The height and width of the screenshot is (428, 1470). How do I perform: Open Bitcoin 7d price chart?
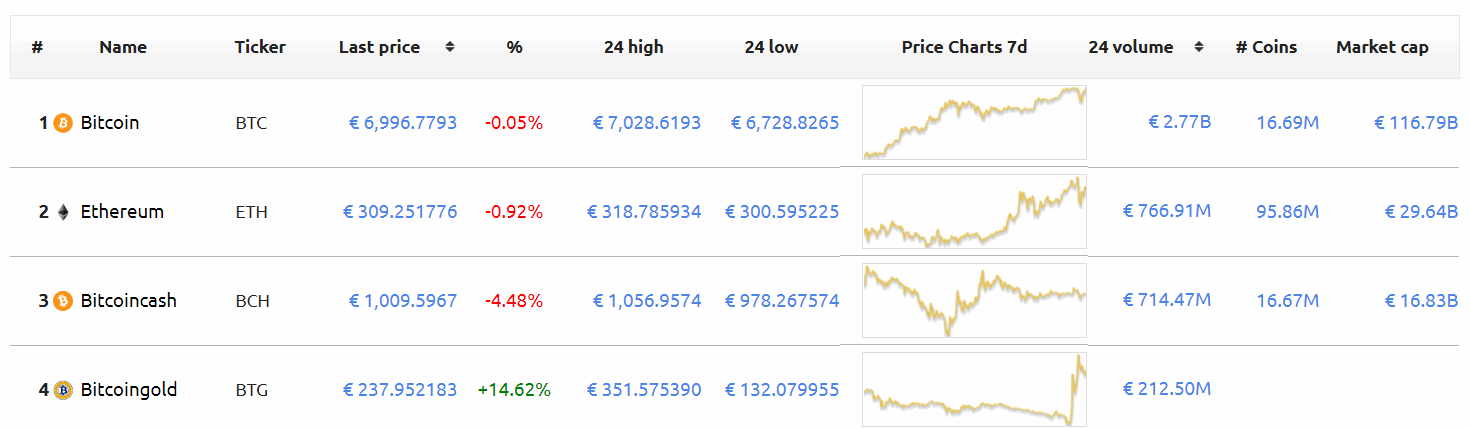pyautogui.click(x=974, y=122)
